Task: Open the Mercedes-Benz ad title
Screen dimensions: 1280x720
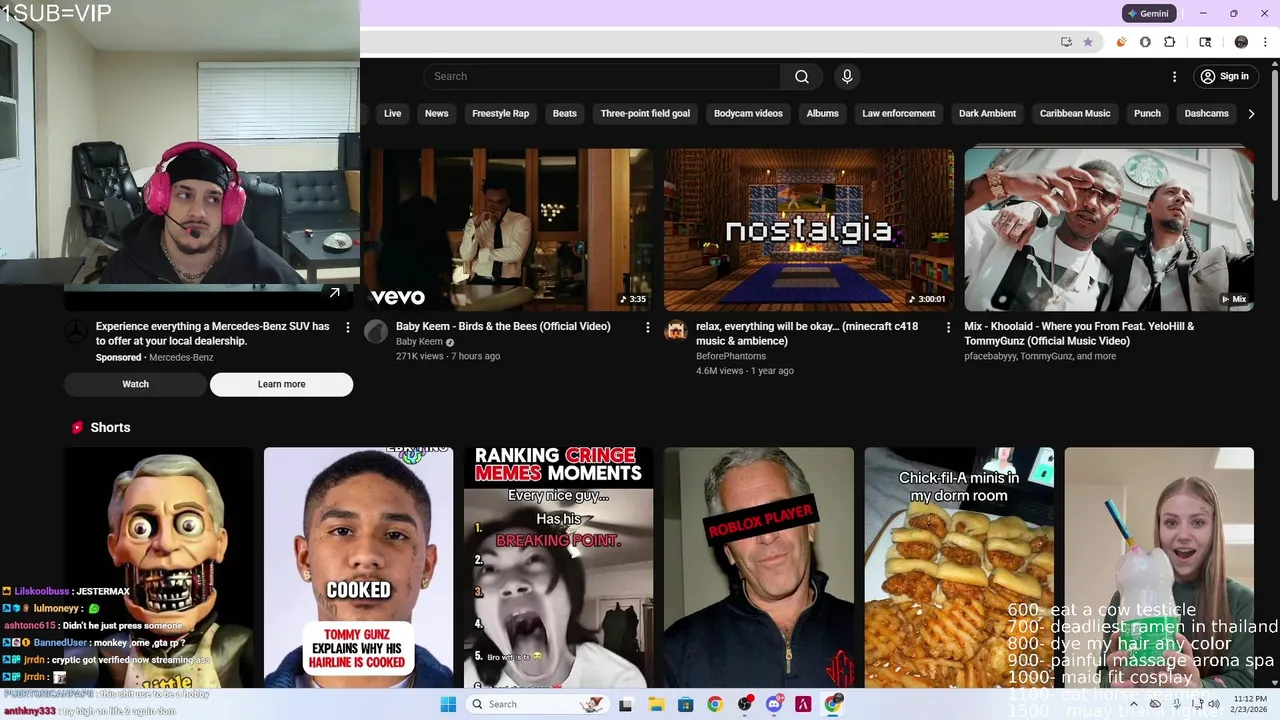Action: point(212,333)
